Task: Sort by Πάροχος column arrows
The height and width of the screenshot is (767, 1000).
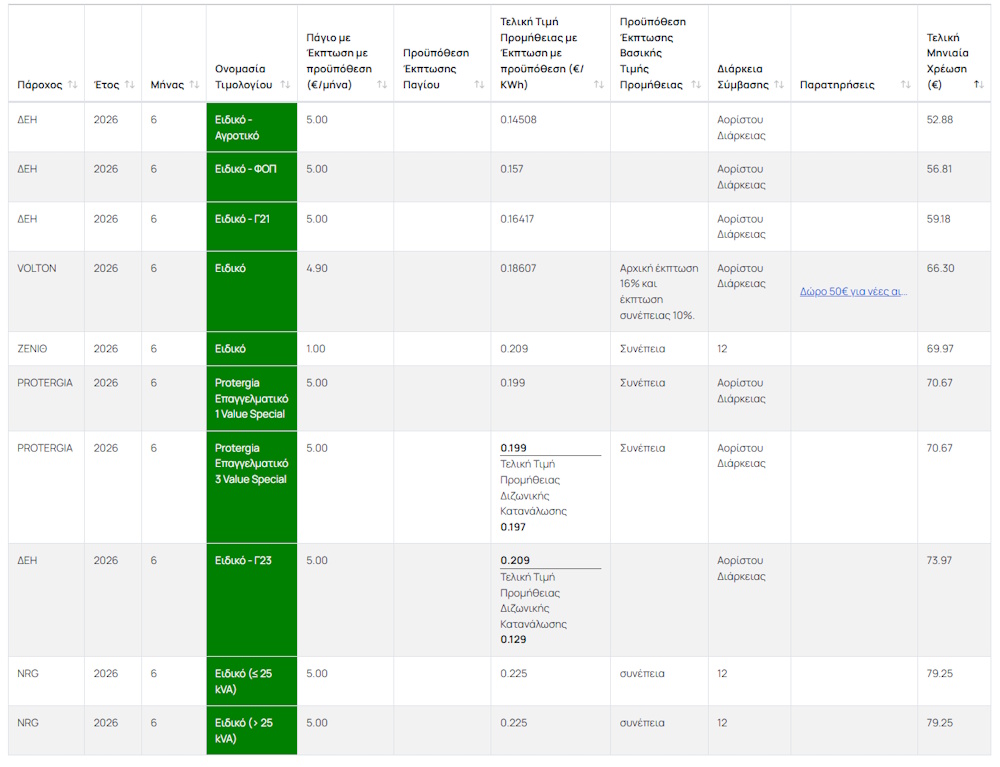Action: [73, 85]
